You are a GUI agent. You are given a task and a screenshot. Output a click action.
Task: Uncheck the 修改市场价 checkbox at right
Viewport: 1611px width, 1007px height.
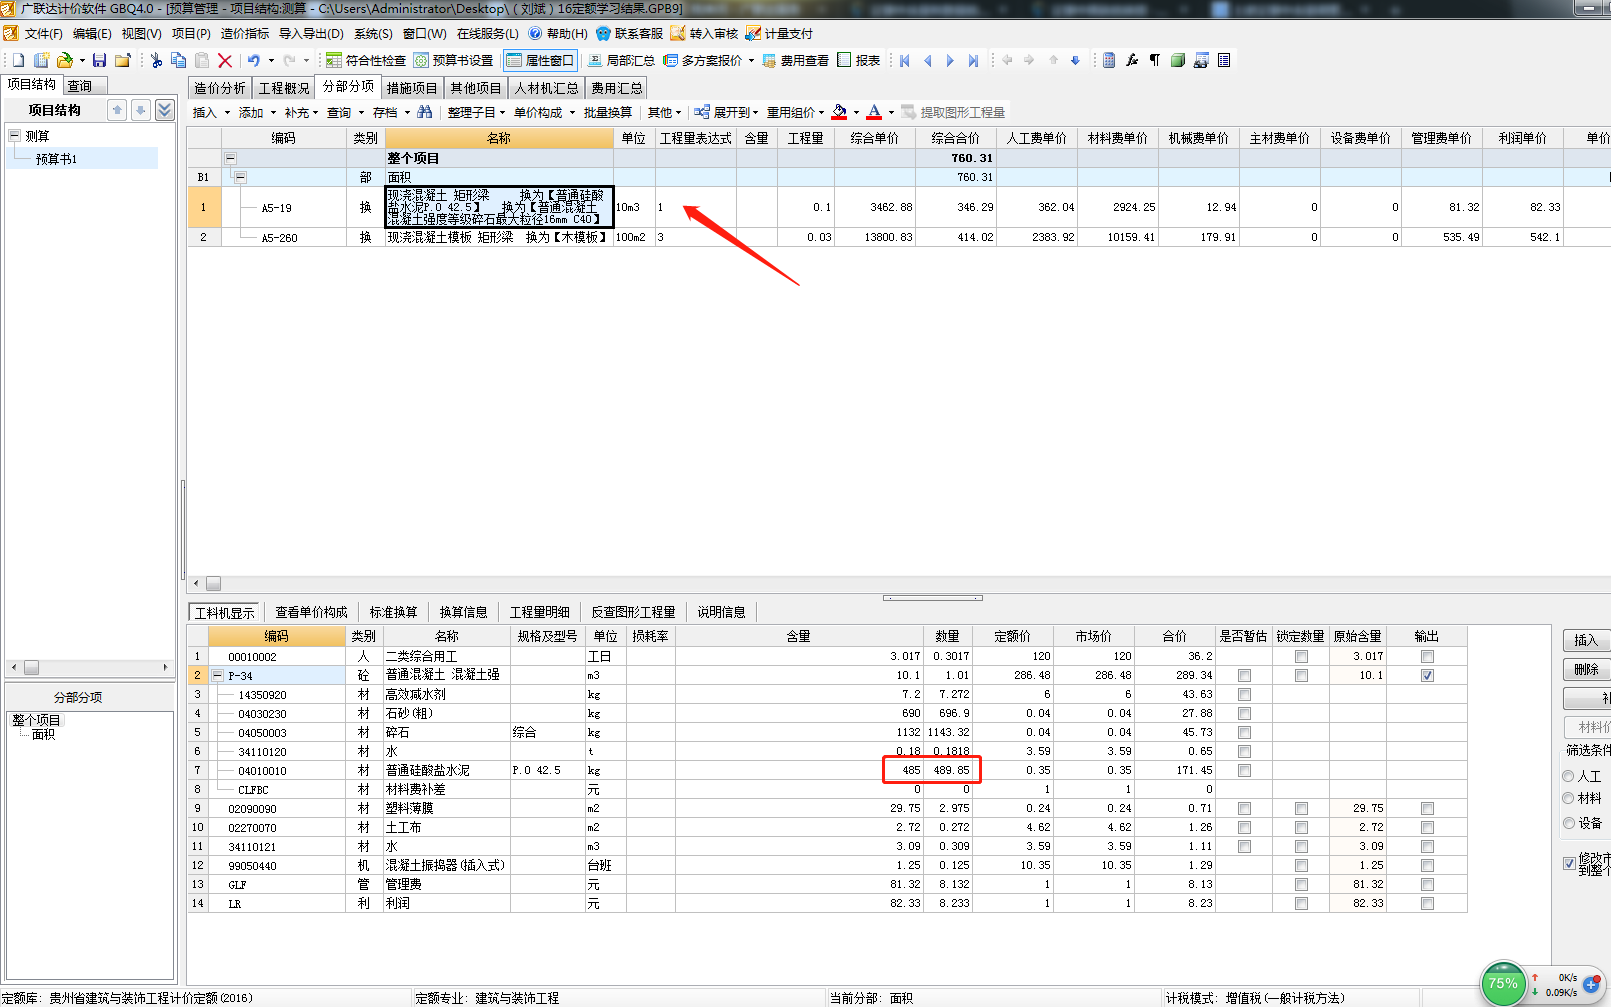click(x=1569, y=863)
